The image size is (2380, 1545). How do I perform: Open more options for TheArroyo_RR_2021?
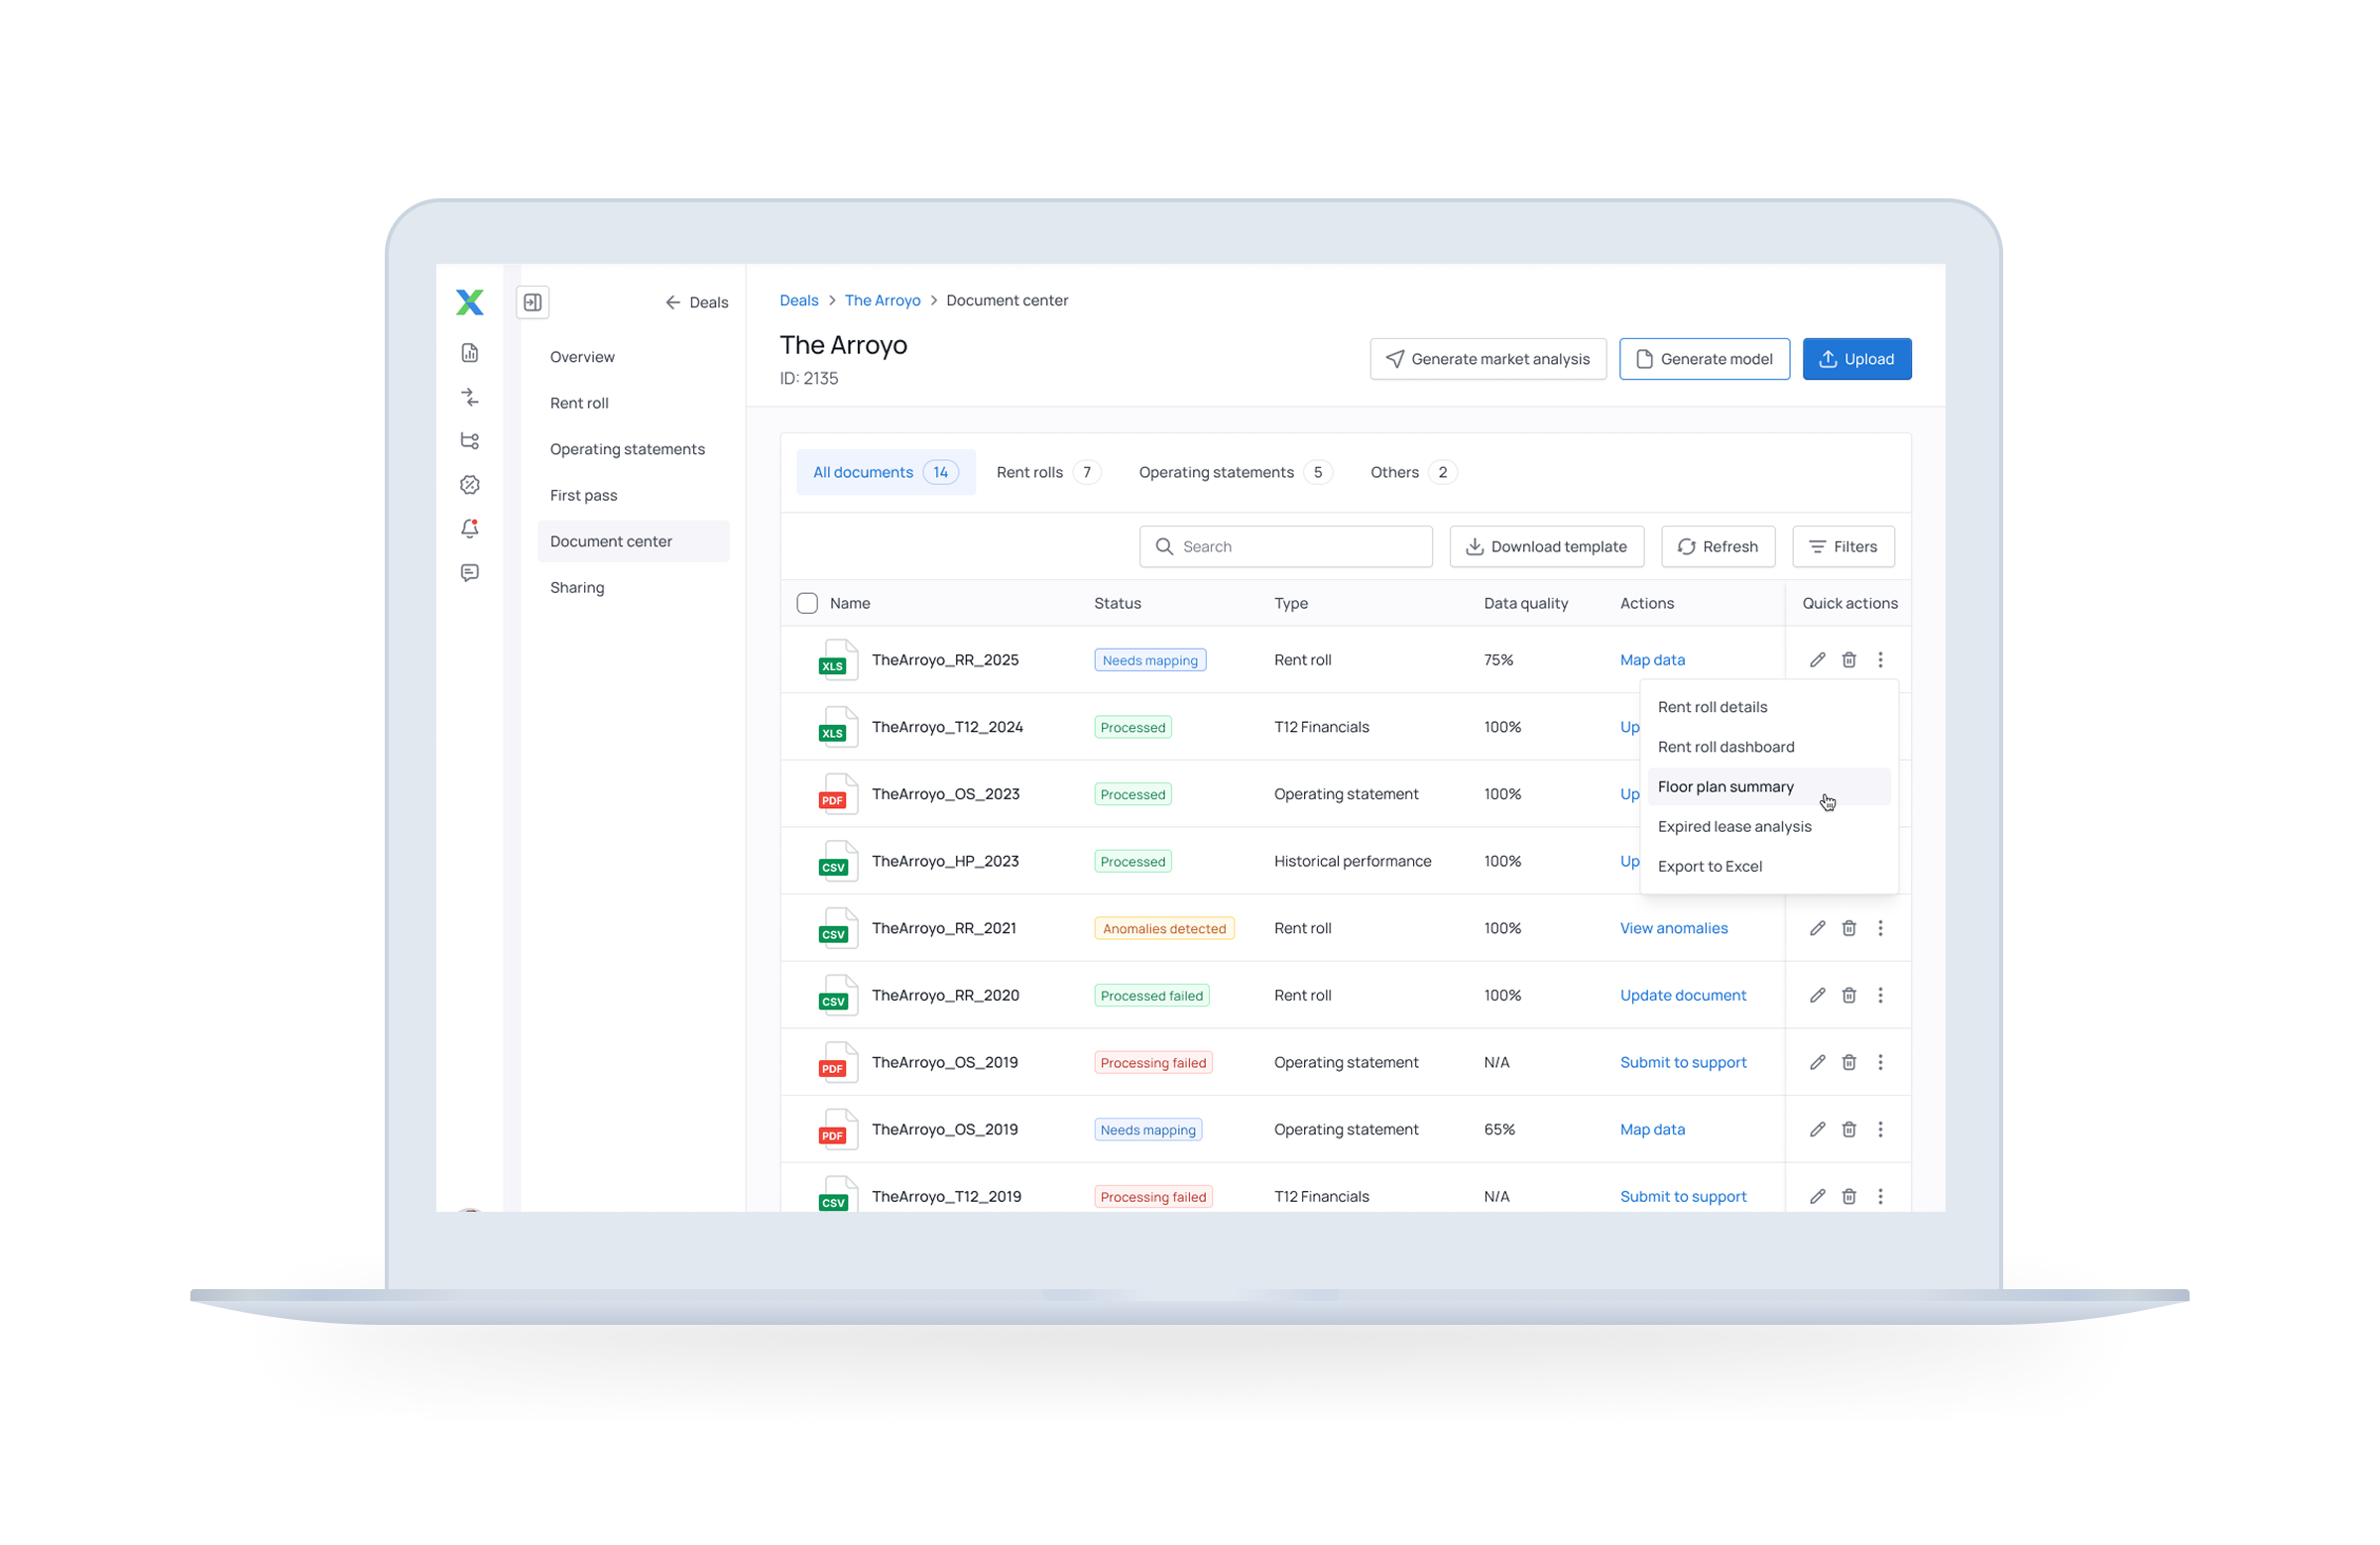1880,928
